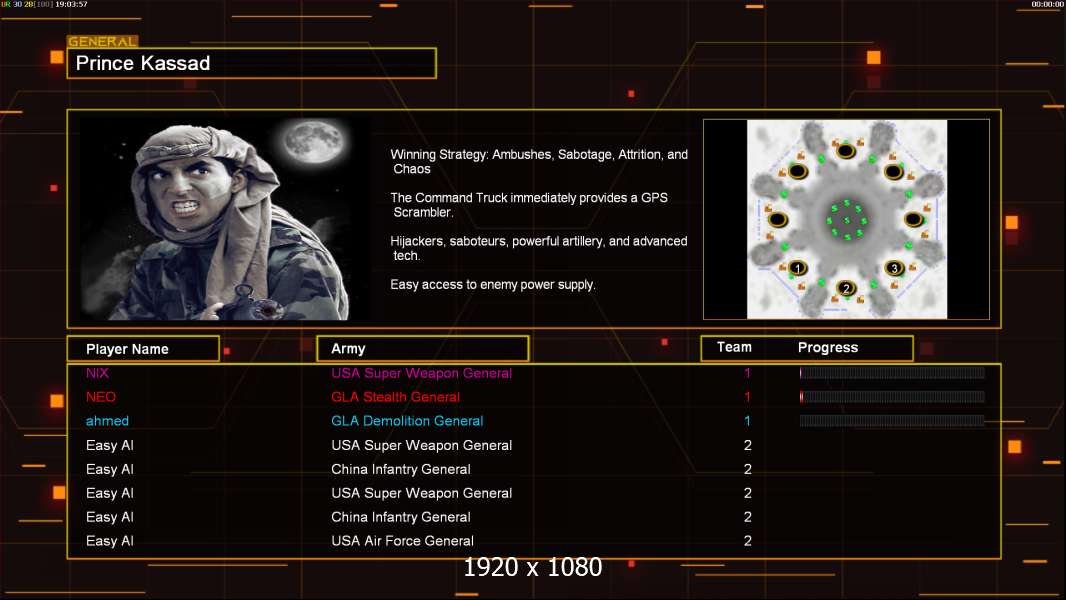Click start position 2 on the minimap

click(x=846, y=288)
